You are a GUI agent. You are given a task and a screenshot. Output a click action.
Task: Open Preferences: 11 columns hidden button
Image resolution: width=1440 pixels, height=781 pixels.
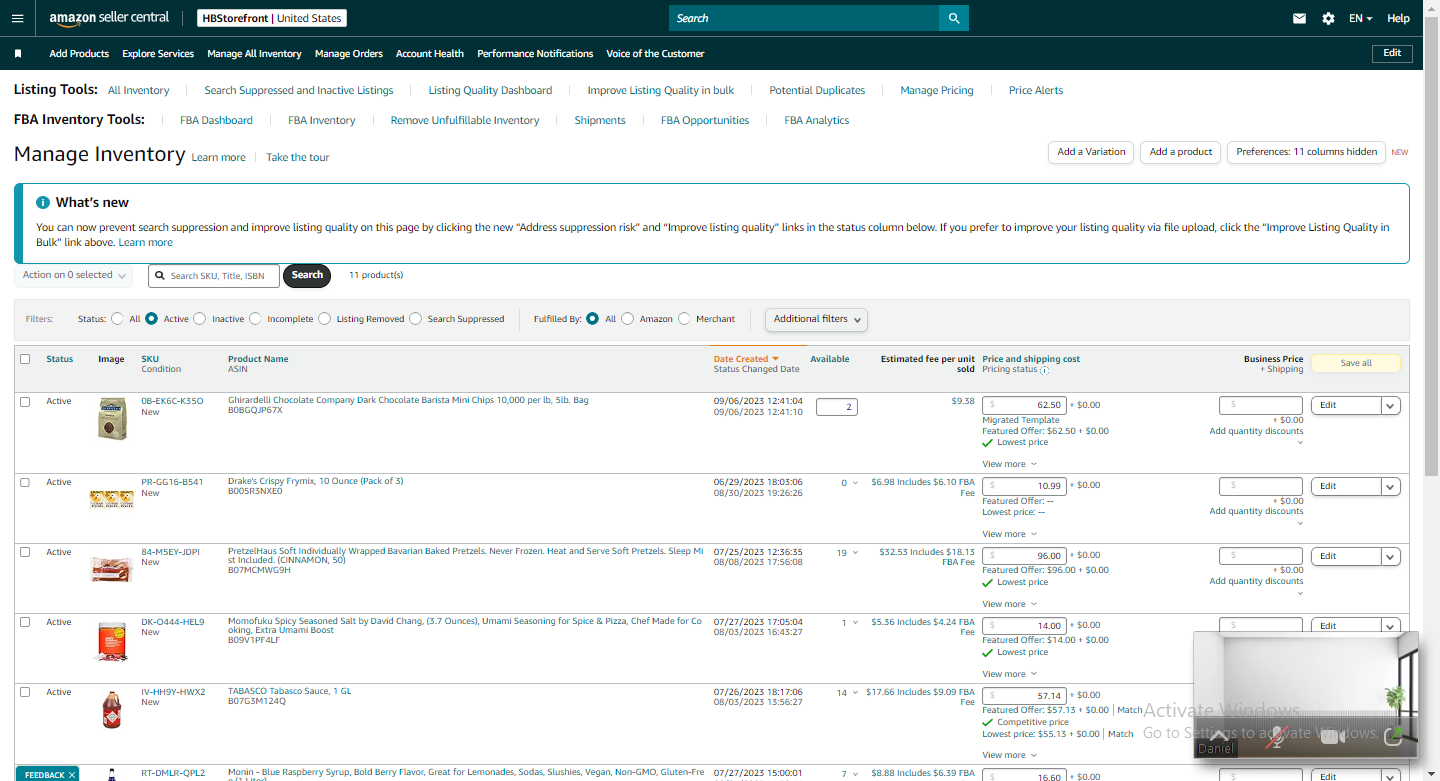(1306, 152)
